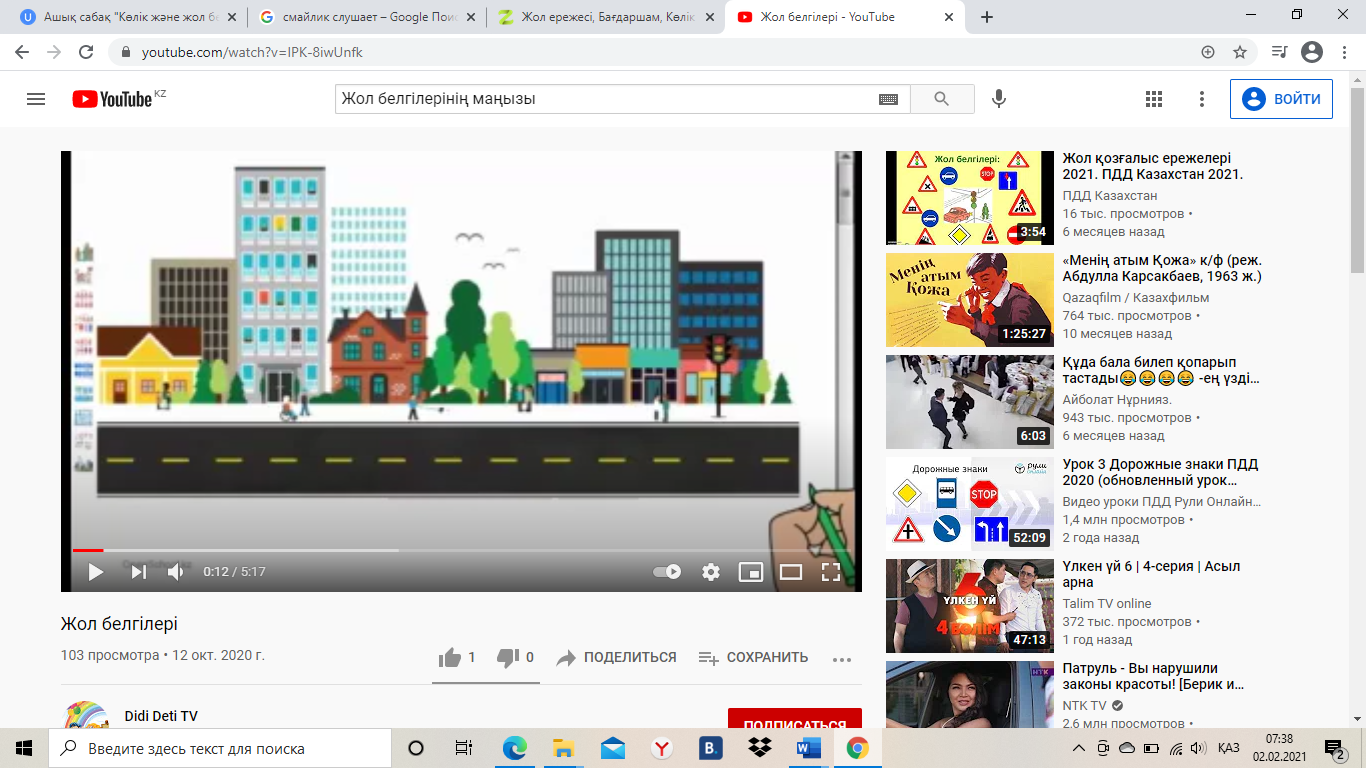This screenshot has width=1366, height=768.
Task: Open YouTube settings three-dot menu in header
Action: coord(1202,99)
